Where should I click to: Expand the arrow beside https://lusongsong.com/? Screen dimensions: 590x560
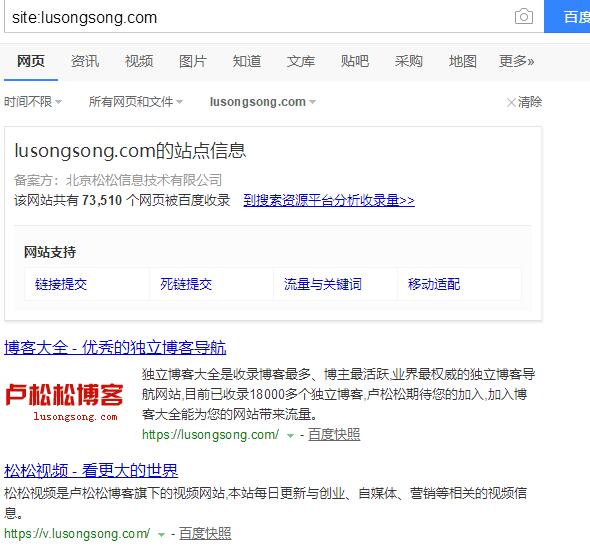click(x=290, y=436)
